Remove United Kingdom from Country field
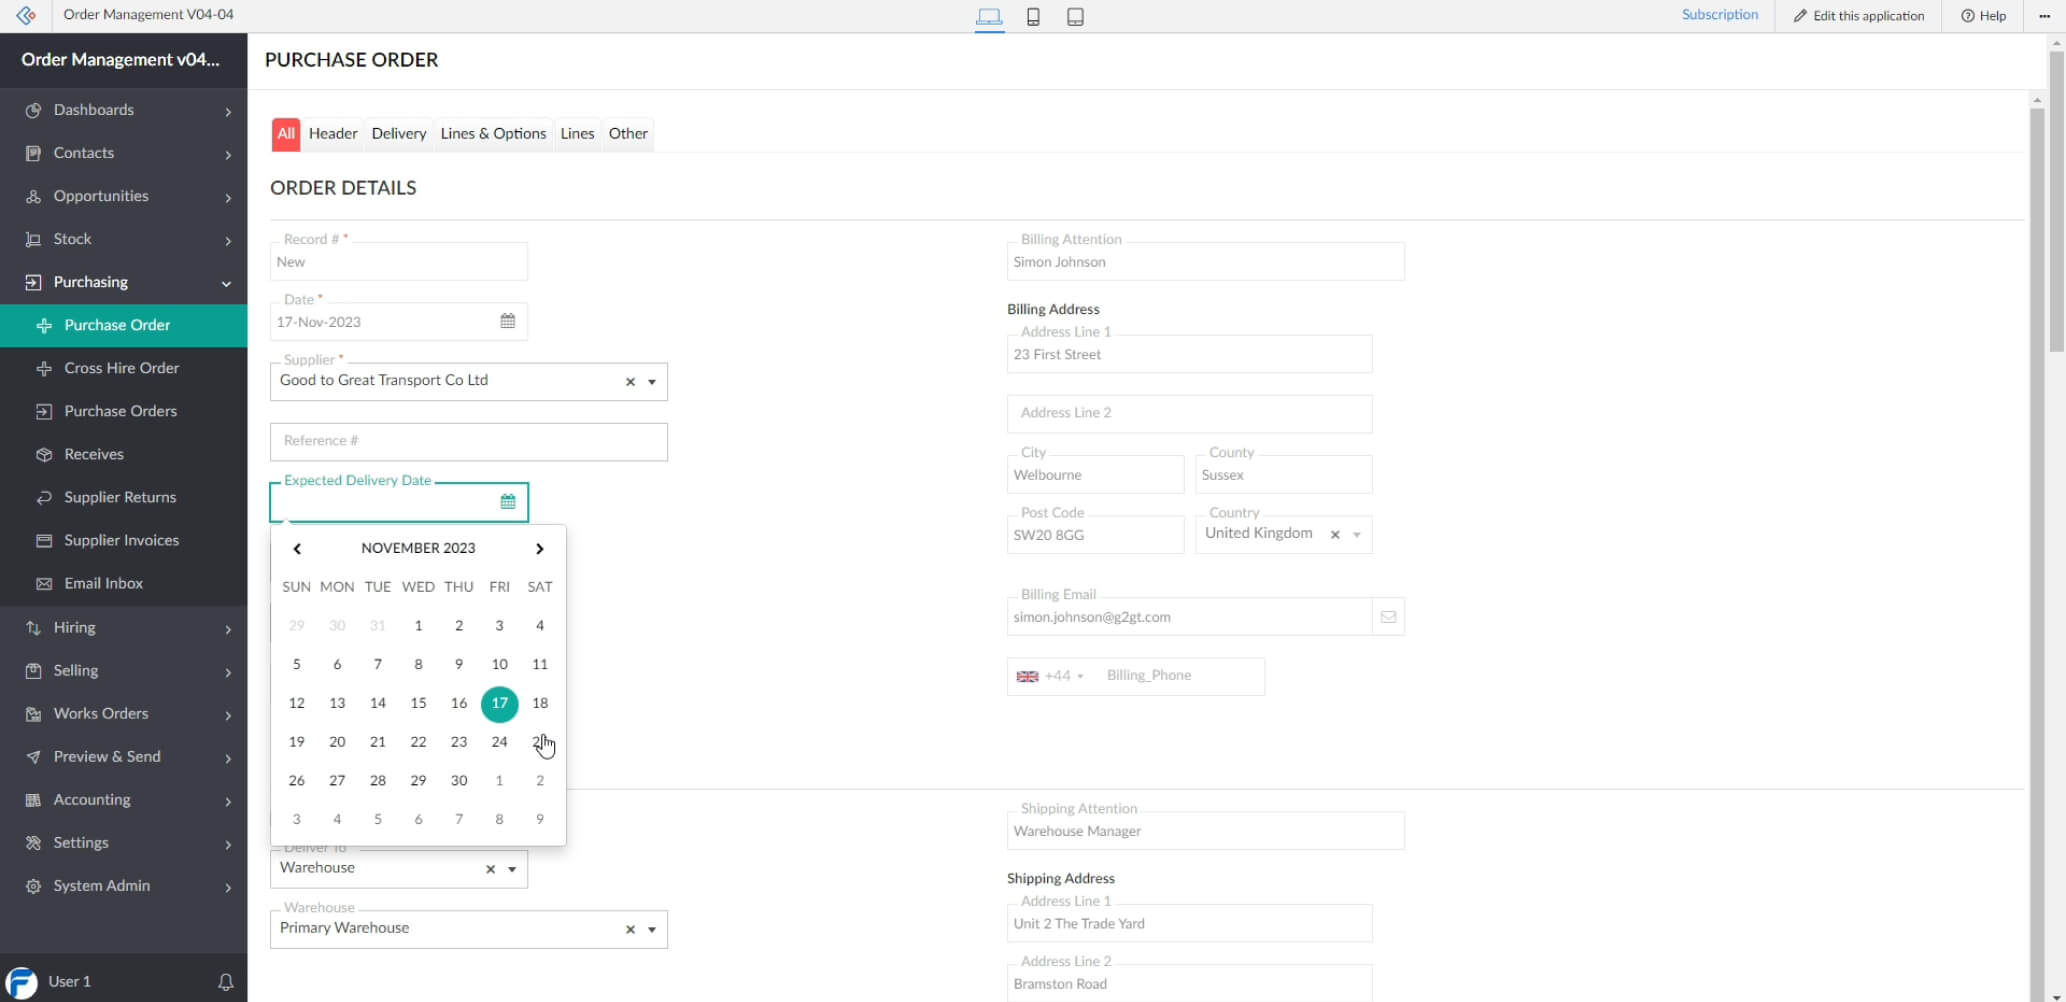 pos(1336,534)
